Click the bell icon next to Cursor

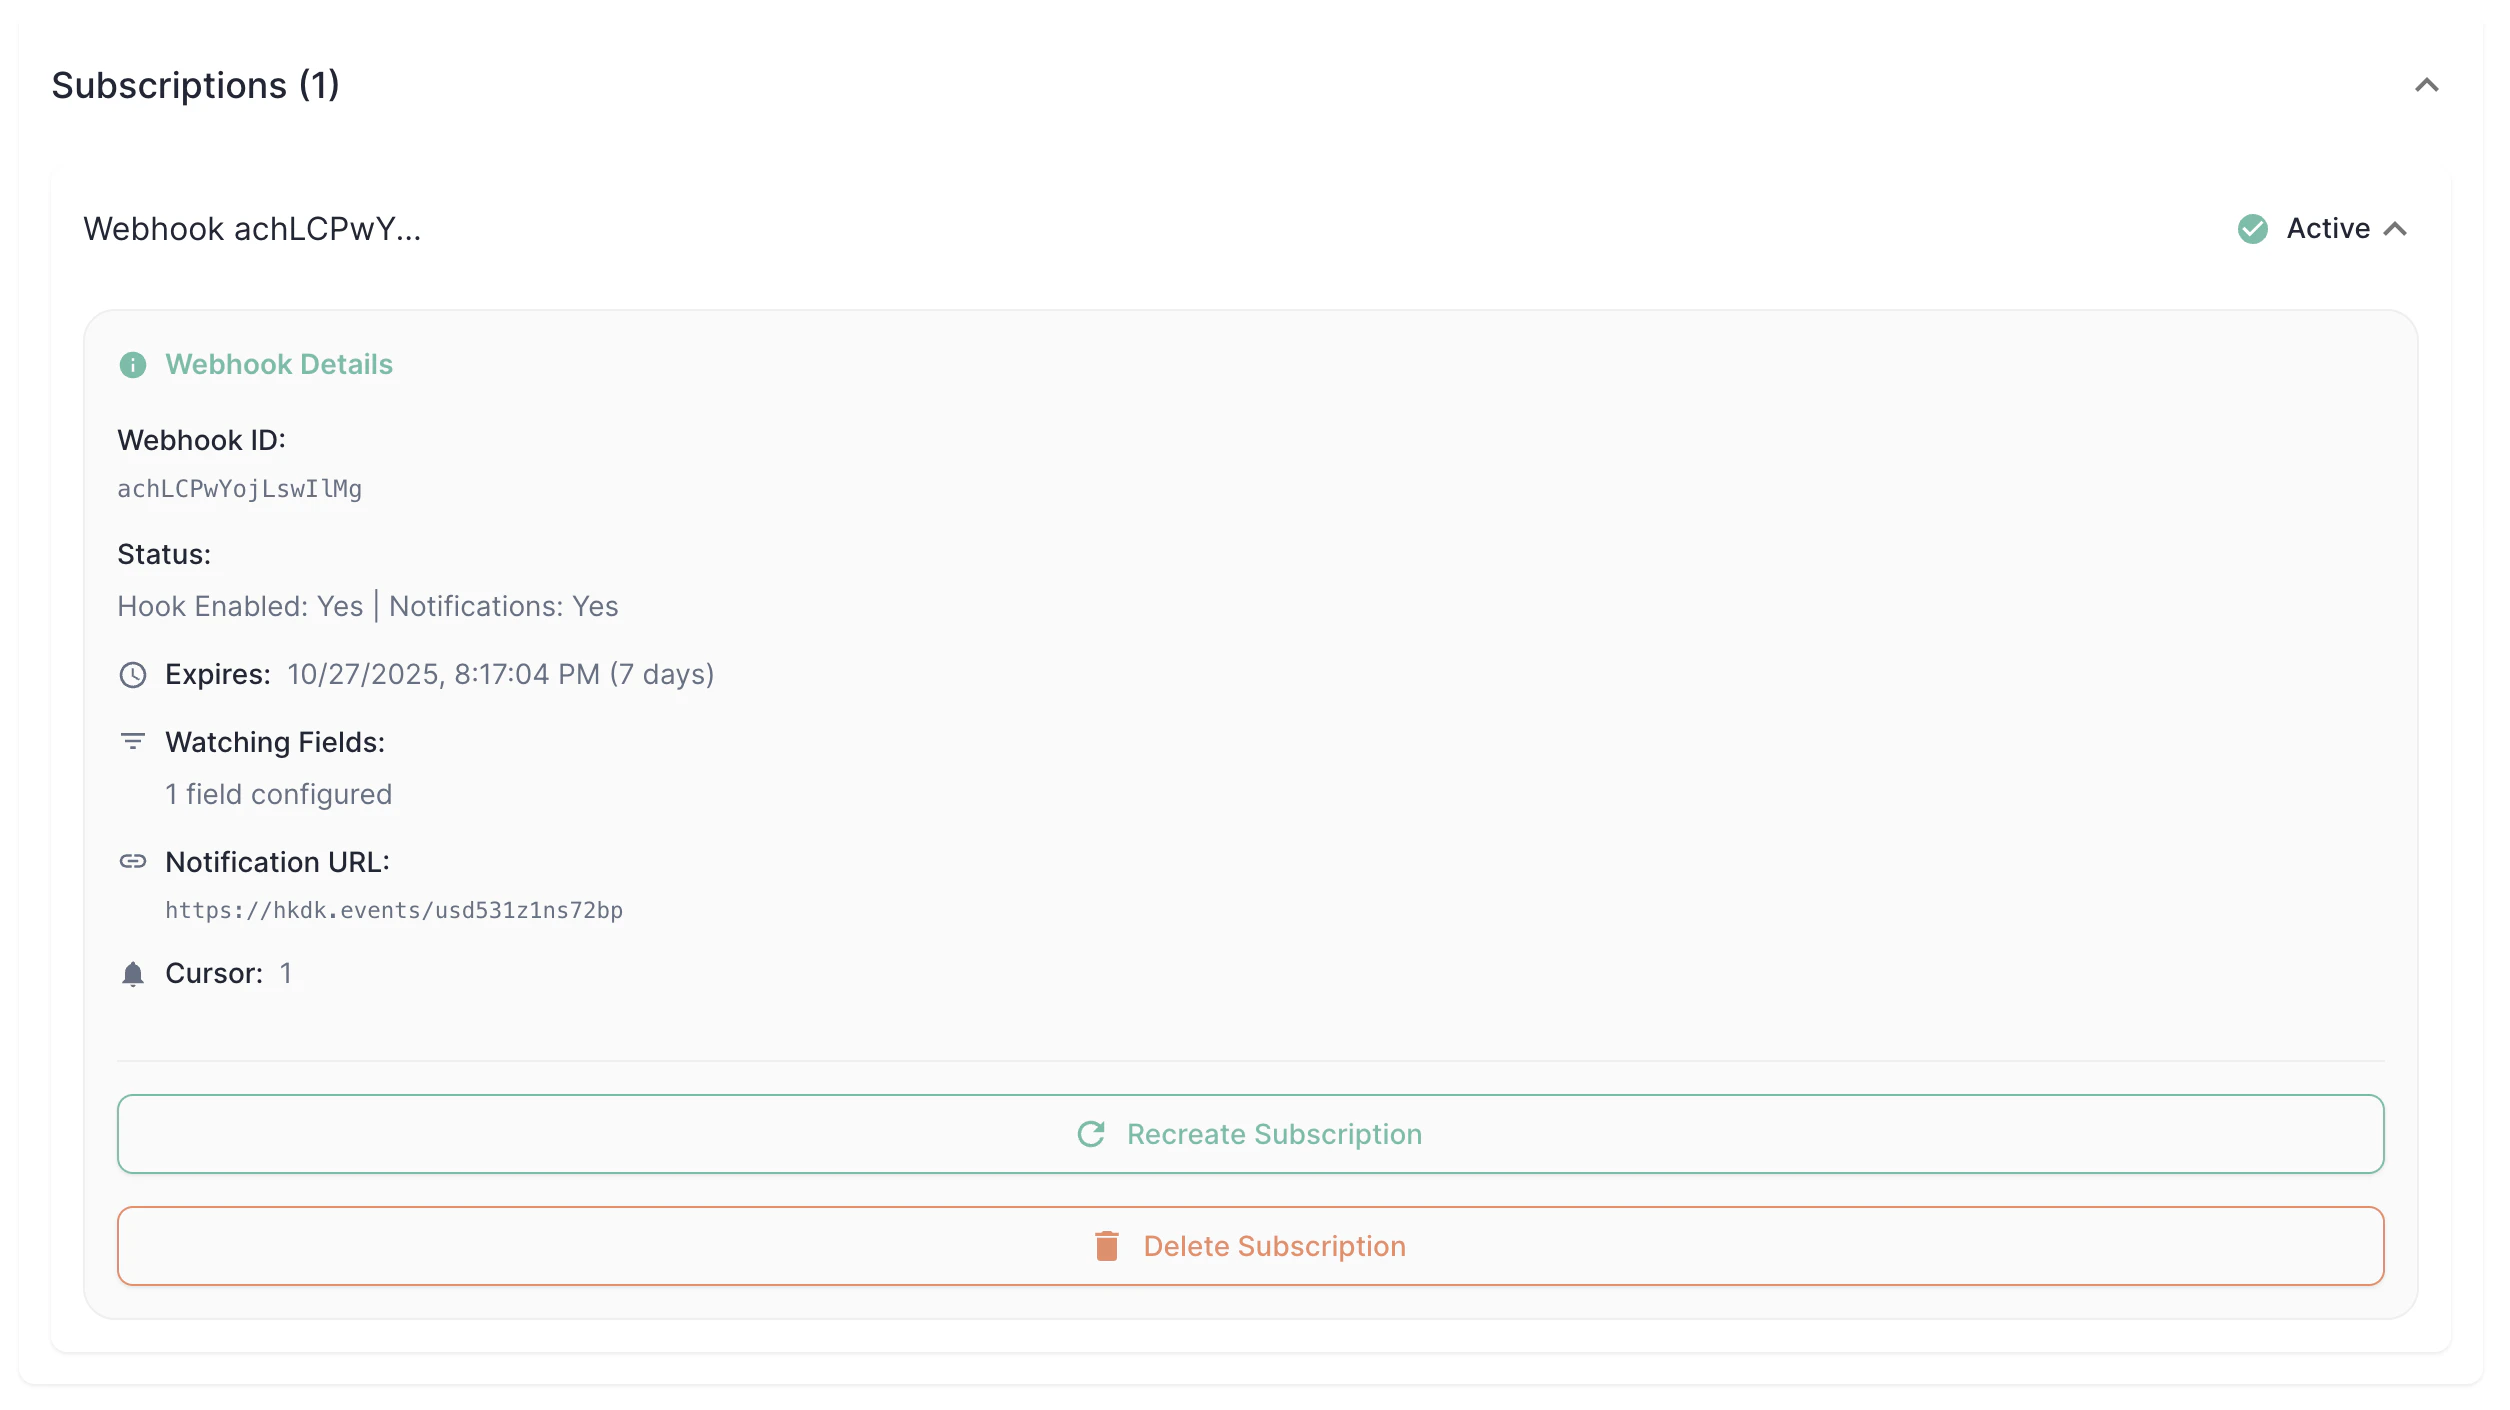click(132, 974)
